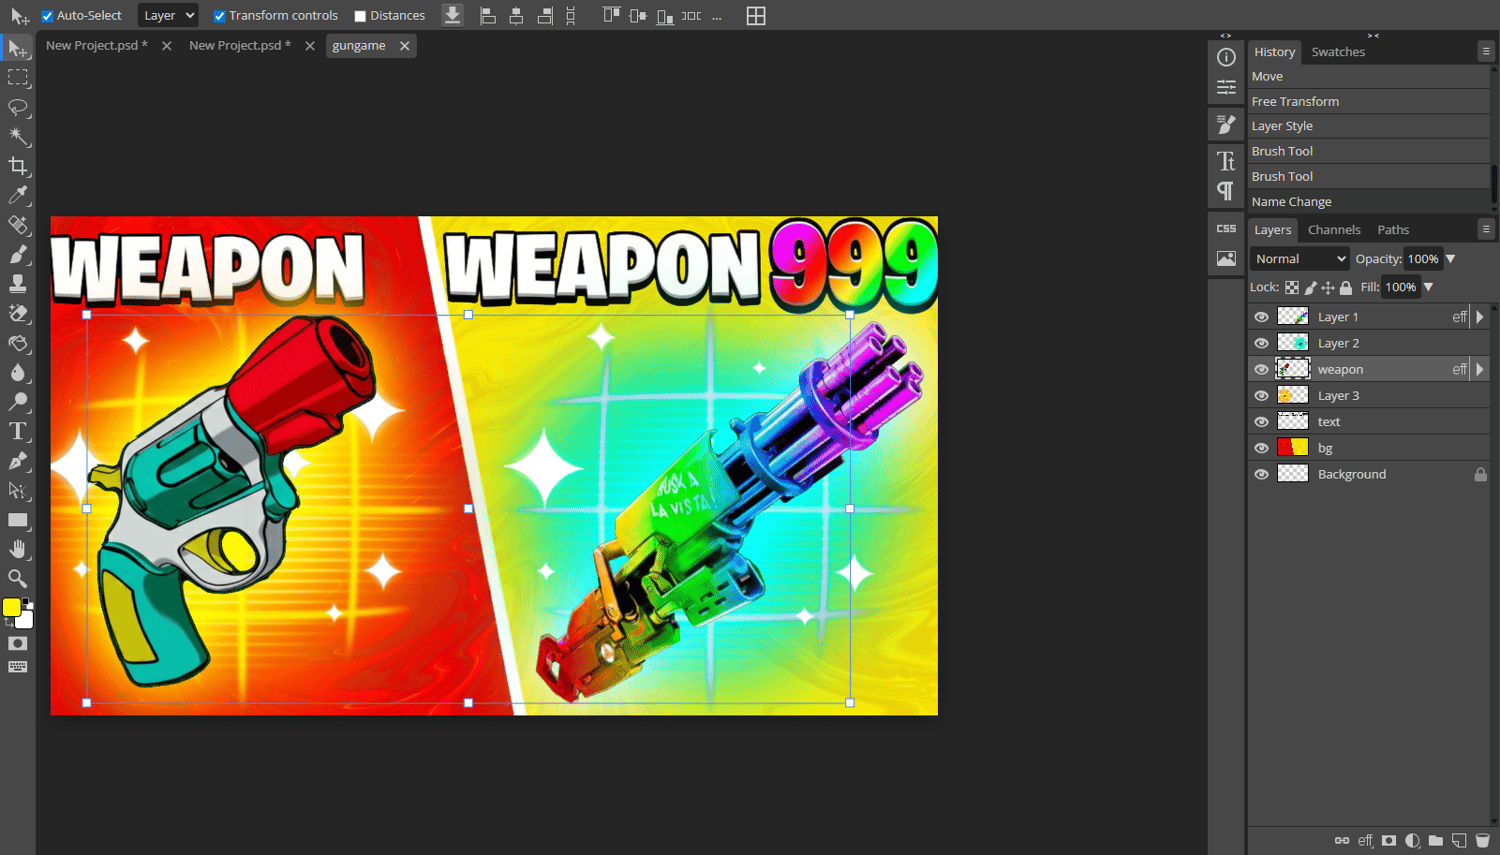Select the Pen tool
The height and width of the screenshot is (855, 1500).
[x=18, y=461]
